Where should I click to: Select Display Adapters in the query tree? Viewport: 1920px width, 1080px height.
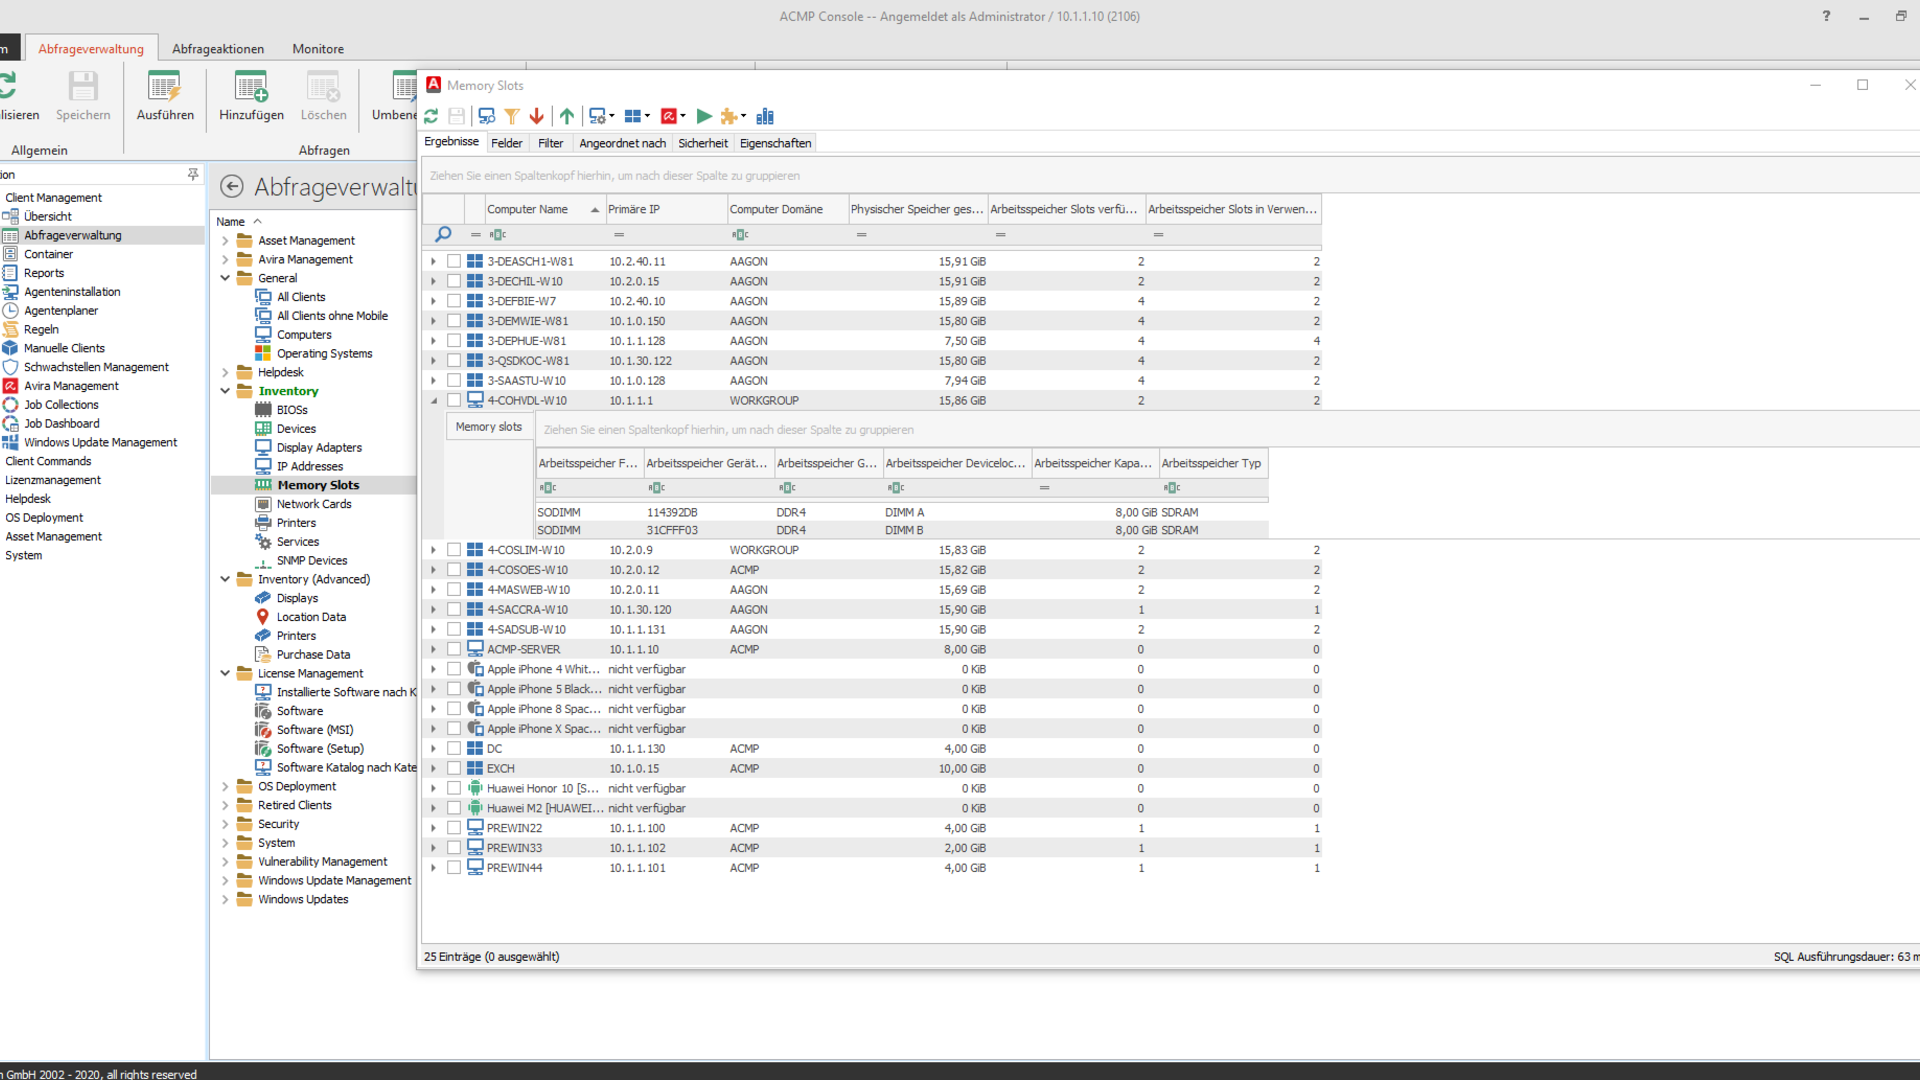(x=319, y=448)
